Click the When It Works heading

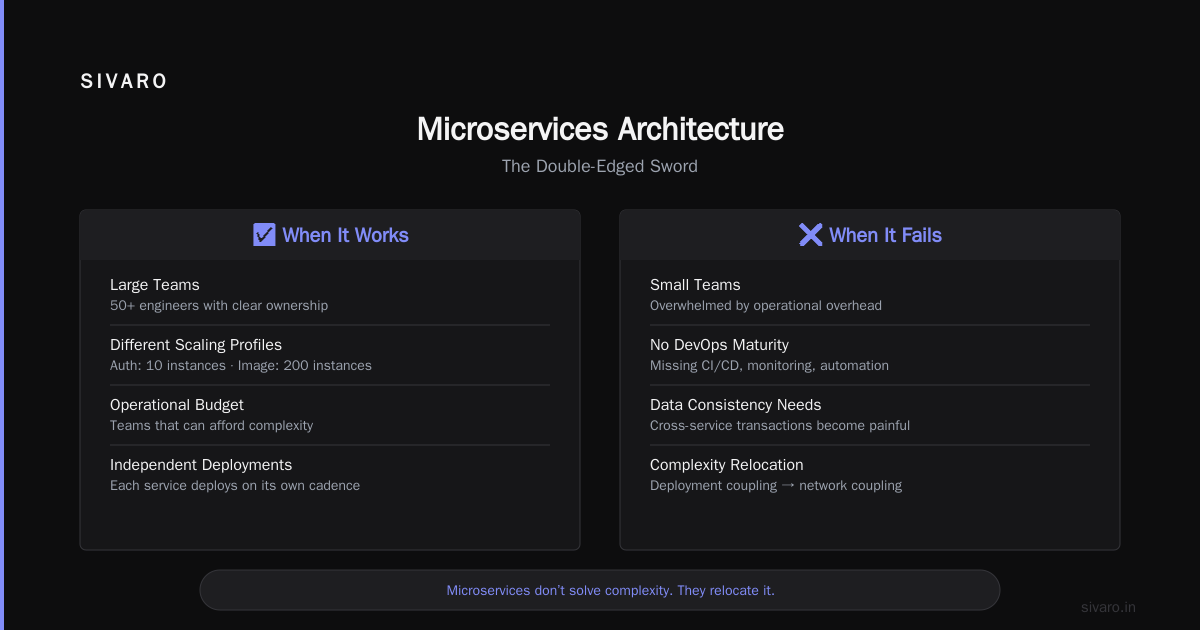345,235
